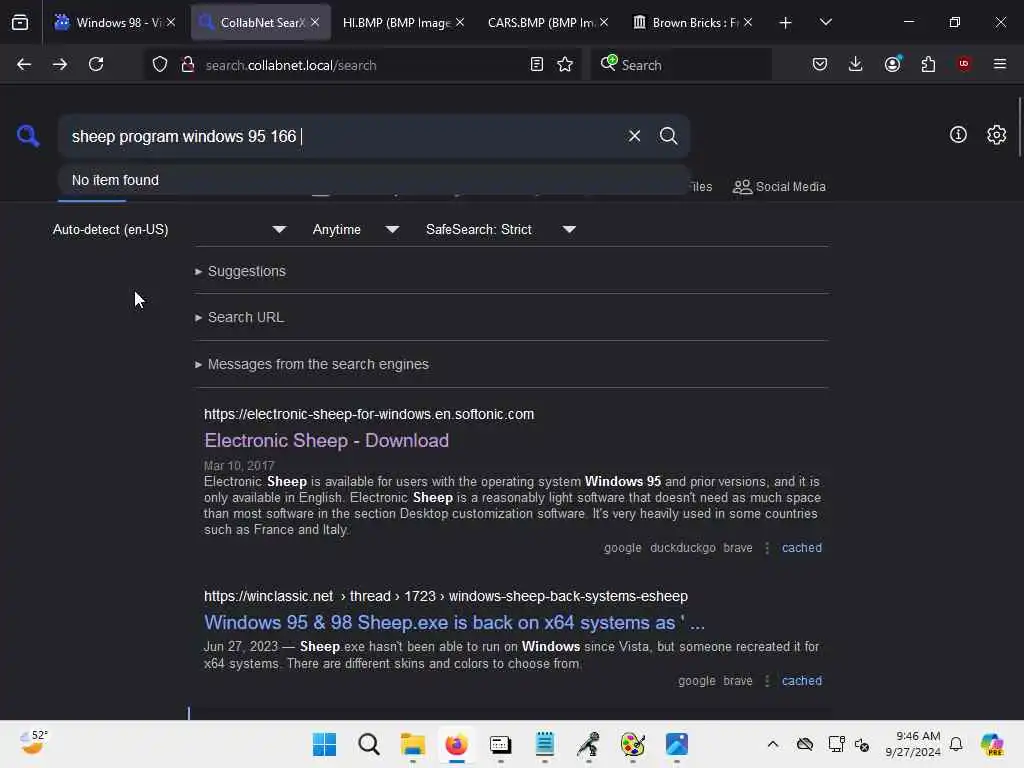Open the weather widget showing 52°
Image resolution: width=1024 pixels, height=768 pixels.
[x=34, y=743]
